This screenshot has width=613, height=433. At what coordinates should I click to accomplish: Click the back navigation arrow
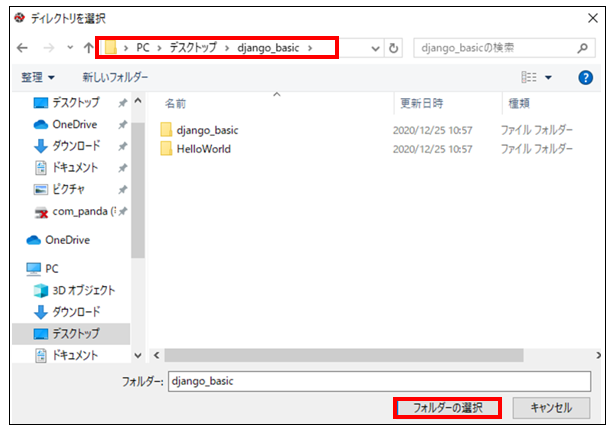coord(22,48)
